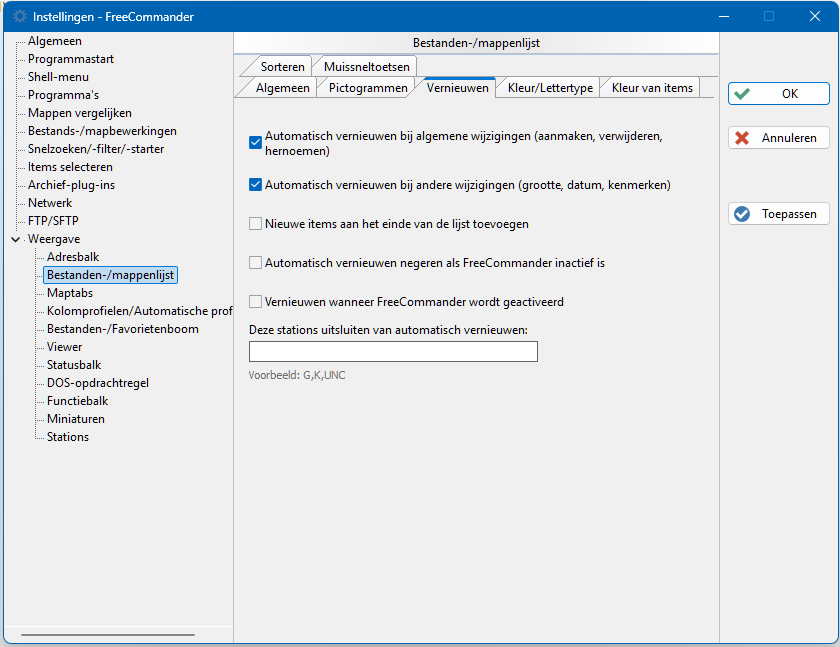This screenshot has width=840, height=647.
Task: Minimize the Instellingen dialog
Action: [x=724, y=16]
